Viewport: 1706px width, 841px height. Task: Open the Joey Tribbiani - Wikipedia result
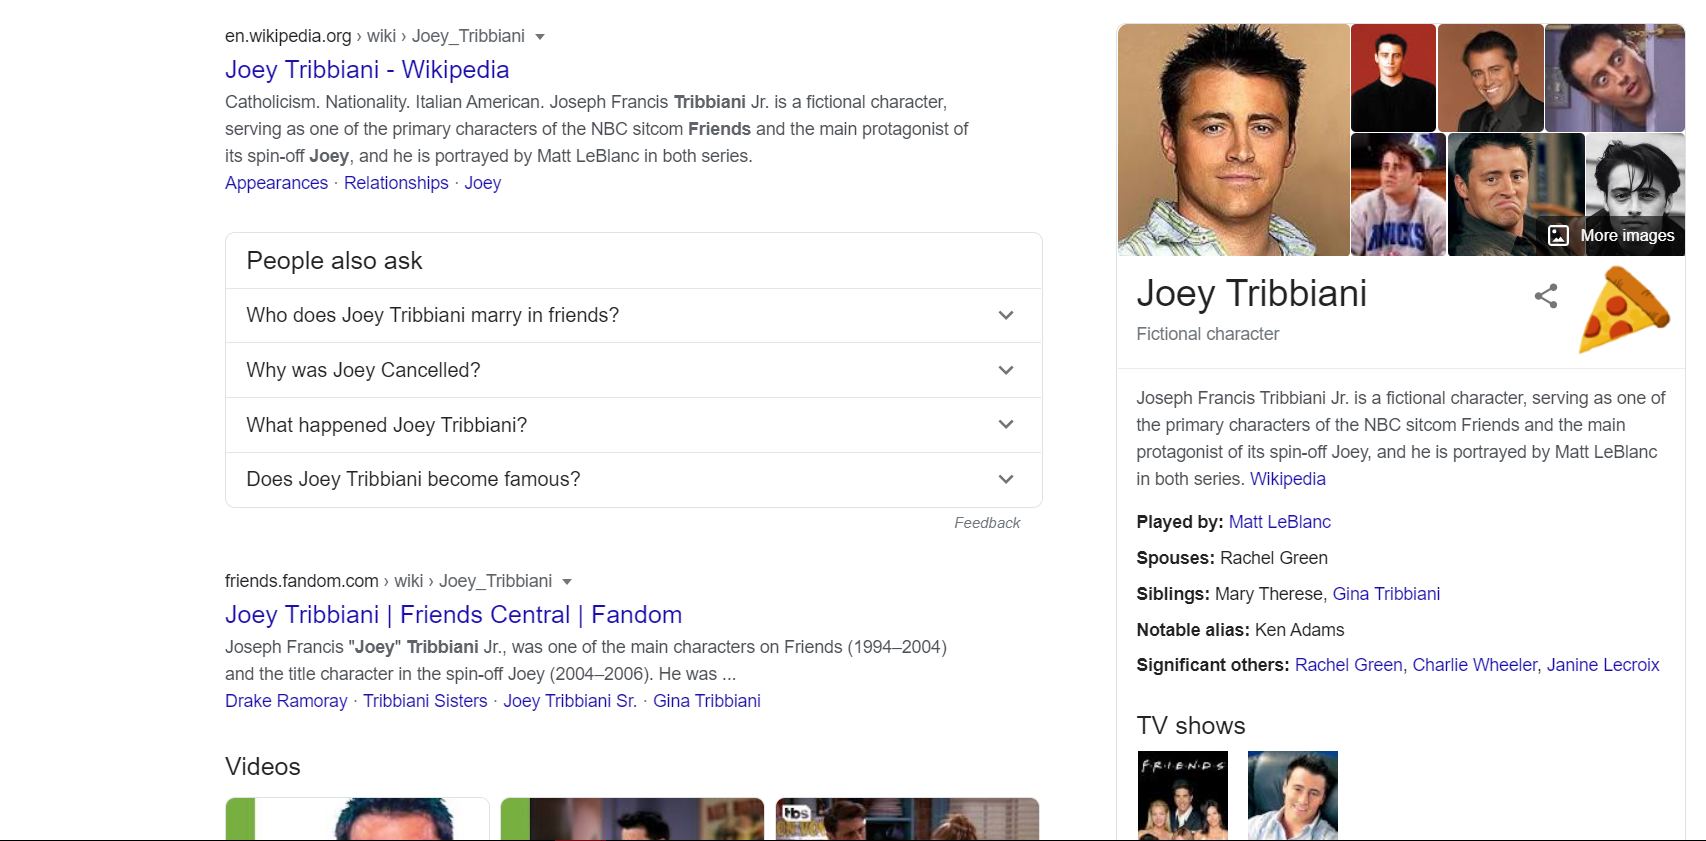tap(367, 70)
